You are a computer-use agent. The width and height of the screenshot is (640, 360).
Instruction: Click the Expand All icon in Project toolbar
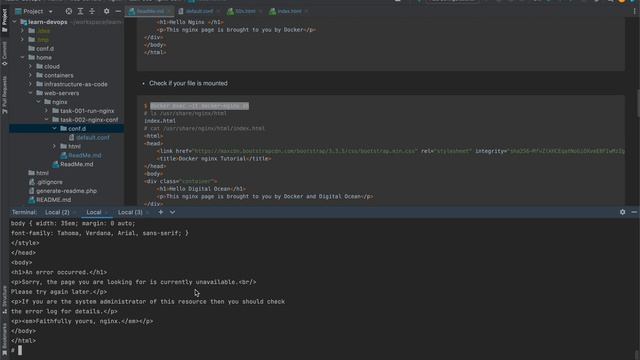(80, 11)
